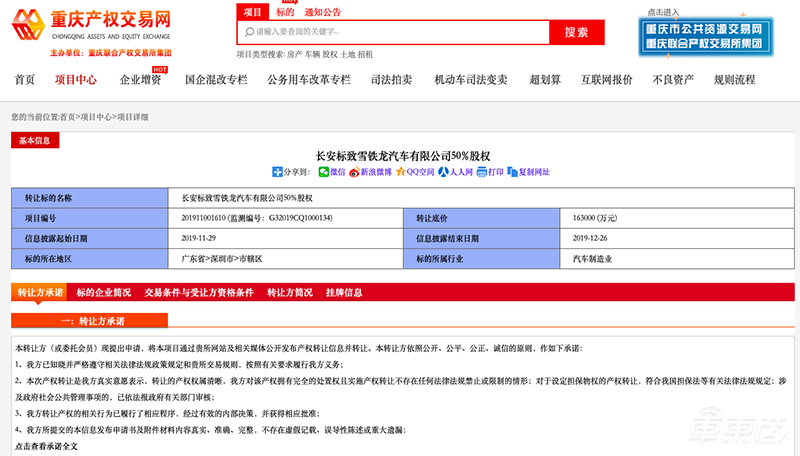Click the 打印 printer icon

(482, 172)
